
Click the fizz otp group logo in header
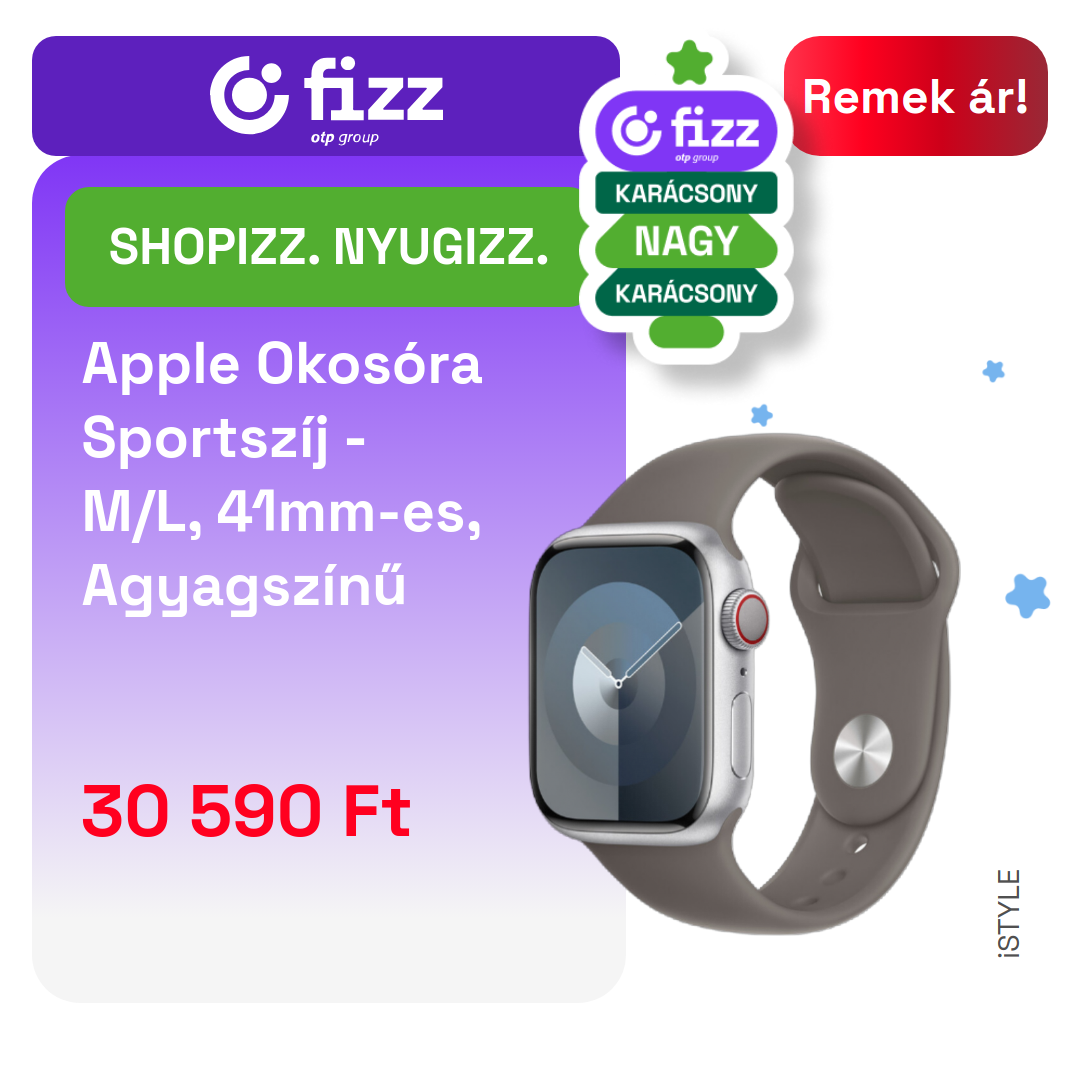(326, 98)
